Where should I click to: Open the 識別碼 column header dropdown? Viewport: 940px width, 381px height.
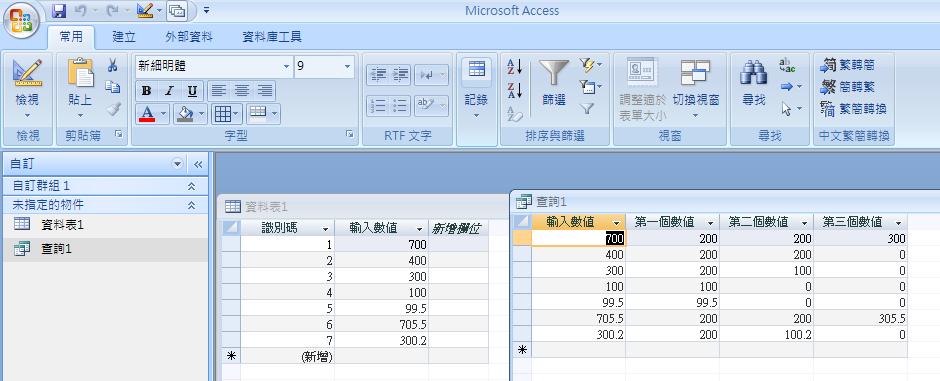click(326, 228)
